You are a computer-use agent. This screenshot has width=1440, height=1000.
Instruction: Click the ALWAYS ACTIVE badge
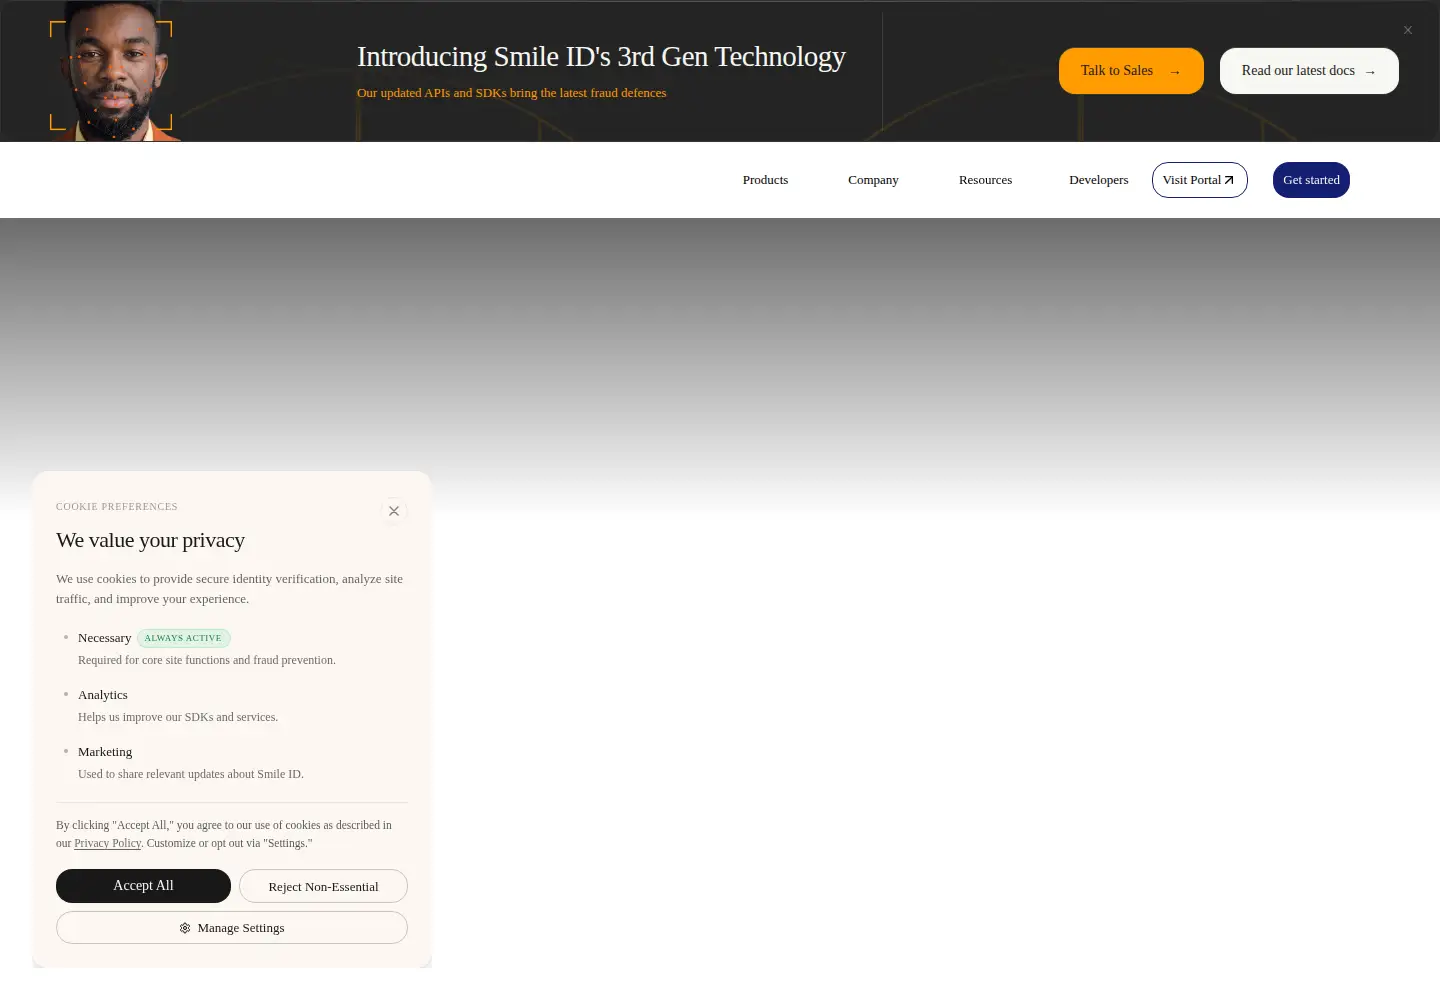(x=183, y=638)
